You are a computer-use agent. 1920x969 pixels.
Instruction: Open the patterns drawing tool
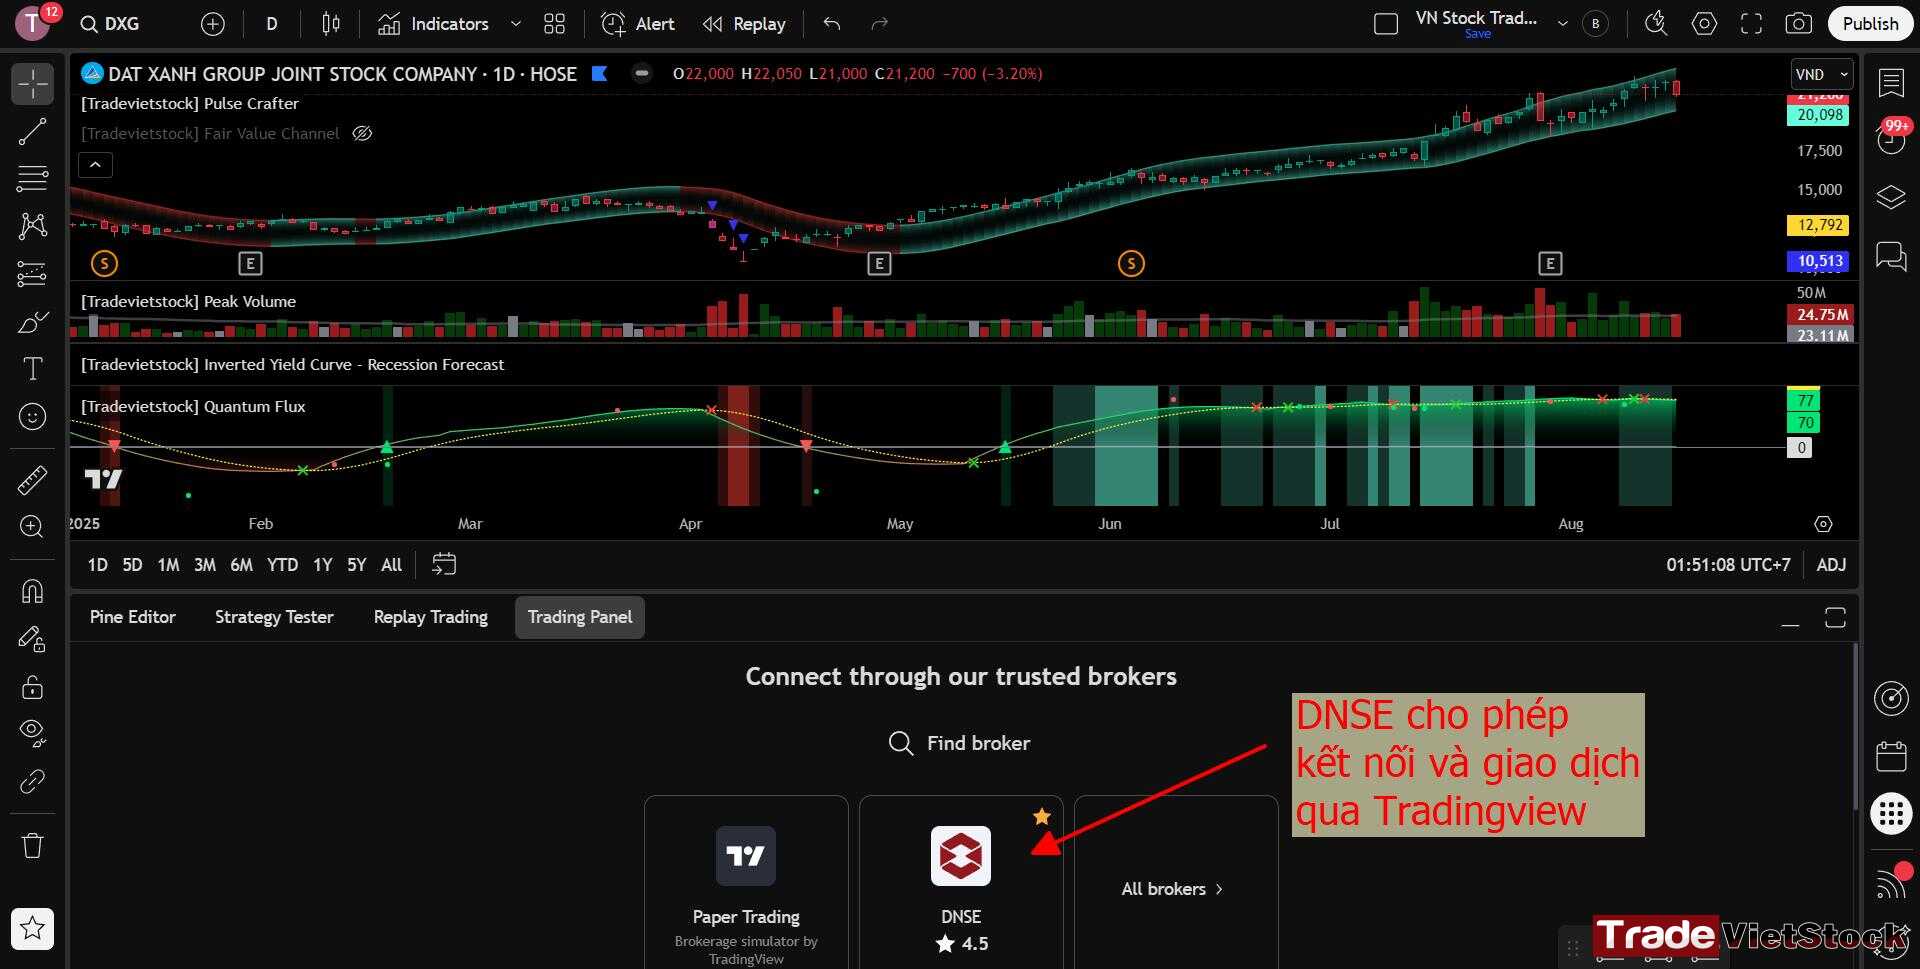tap(32, 226)
